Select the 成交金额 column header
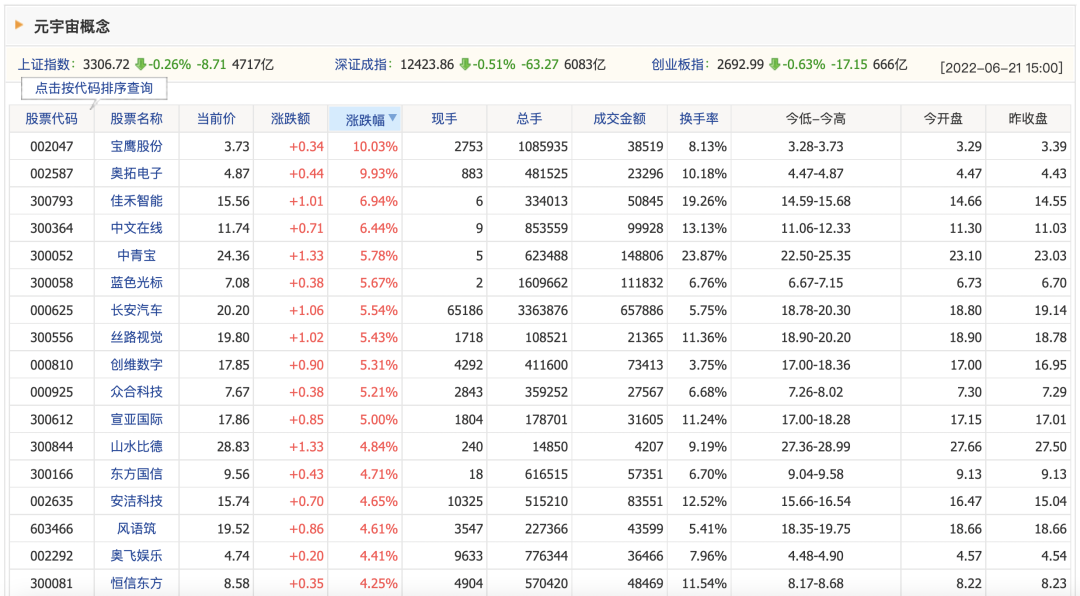 (619, 119)
